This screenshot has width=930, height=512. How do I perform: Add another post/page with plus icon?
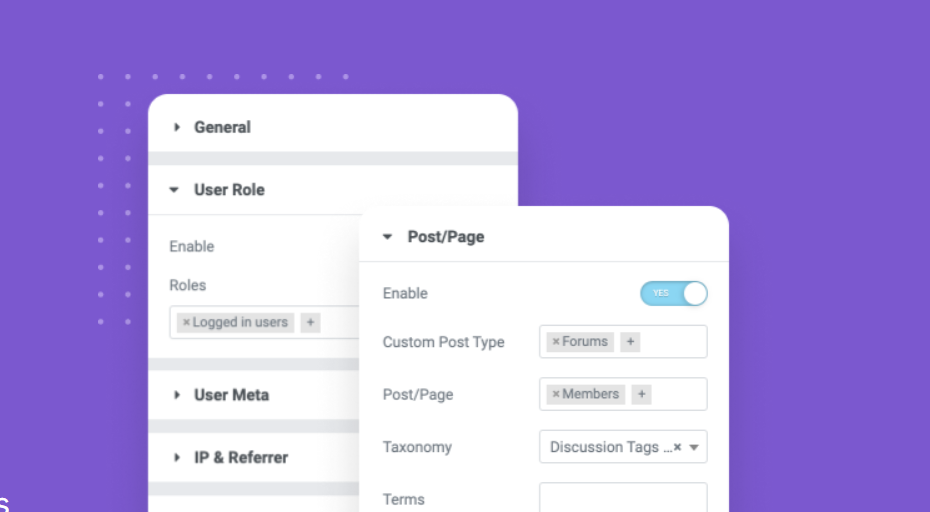642,394
